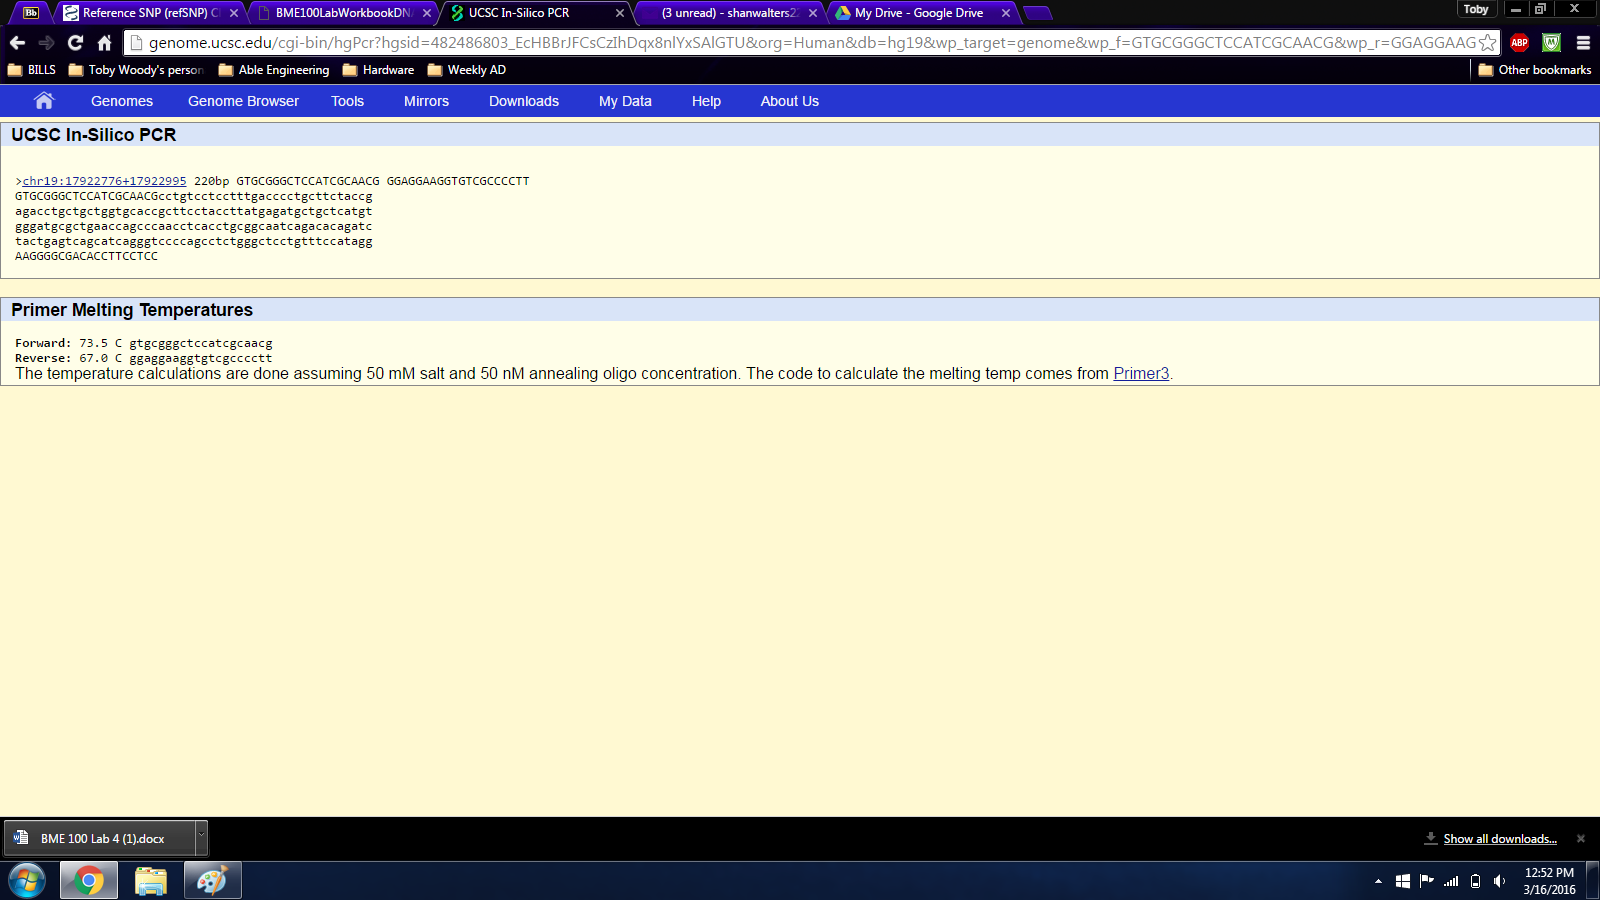Switch to BME100LabWorkbook tab
1600x900 pixels.
click(x=342, y=13)
